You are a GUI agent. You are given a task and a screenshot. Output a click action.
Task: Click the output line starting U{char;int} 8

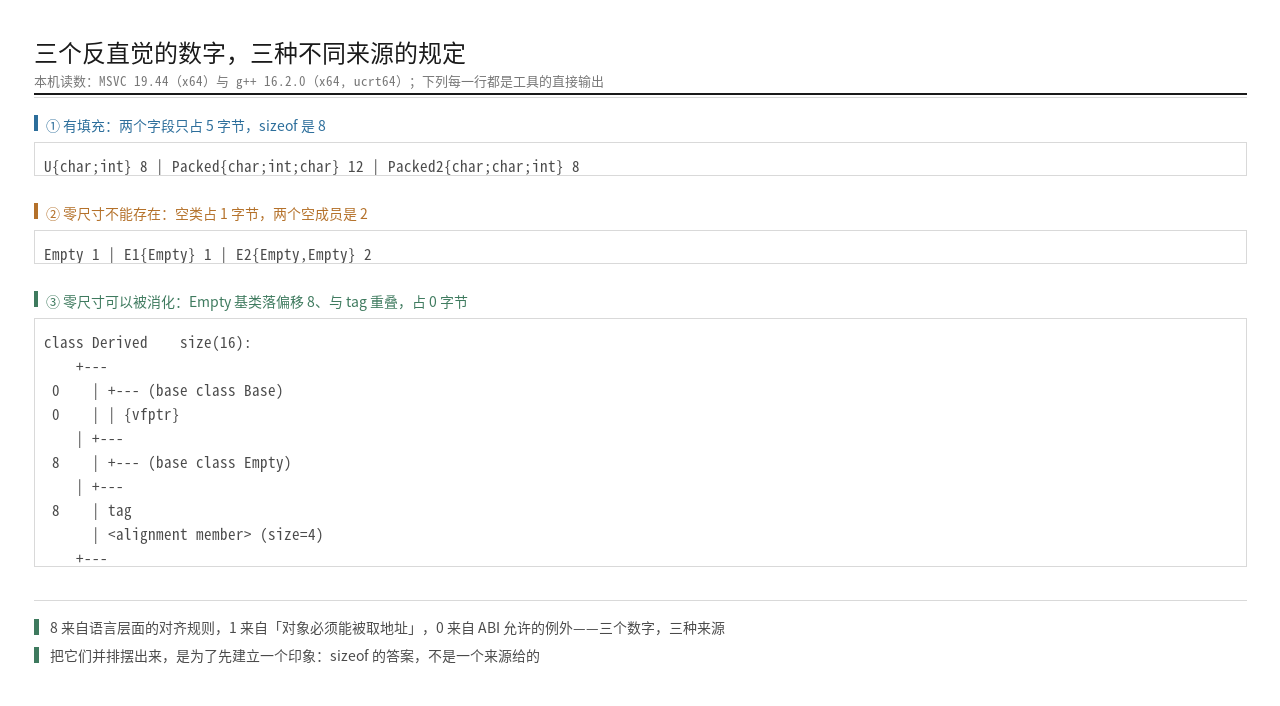click(x=312, y=167)
